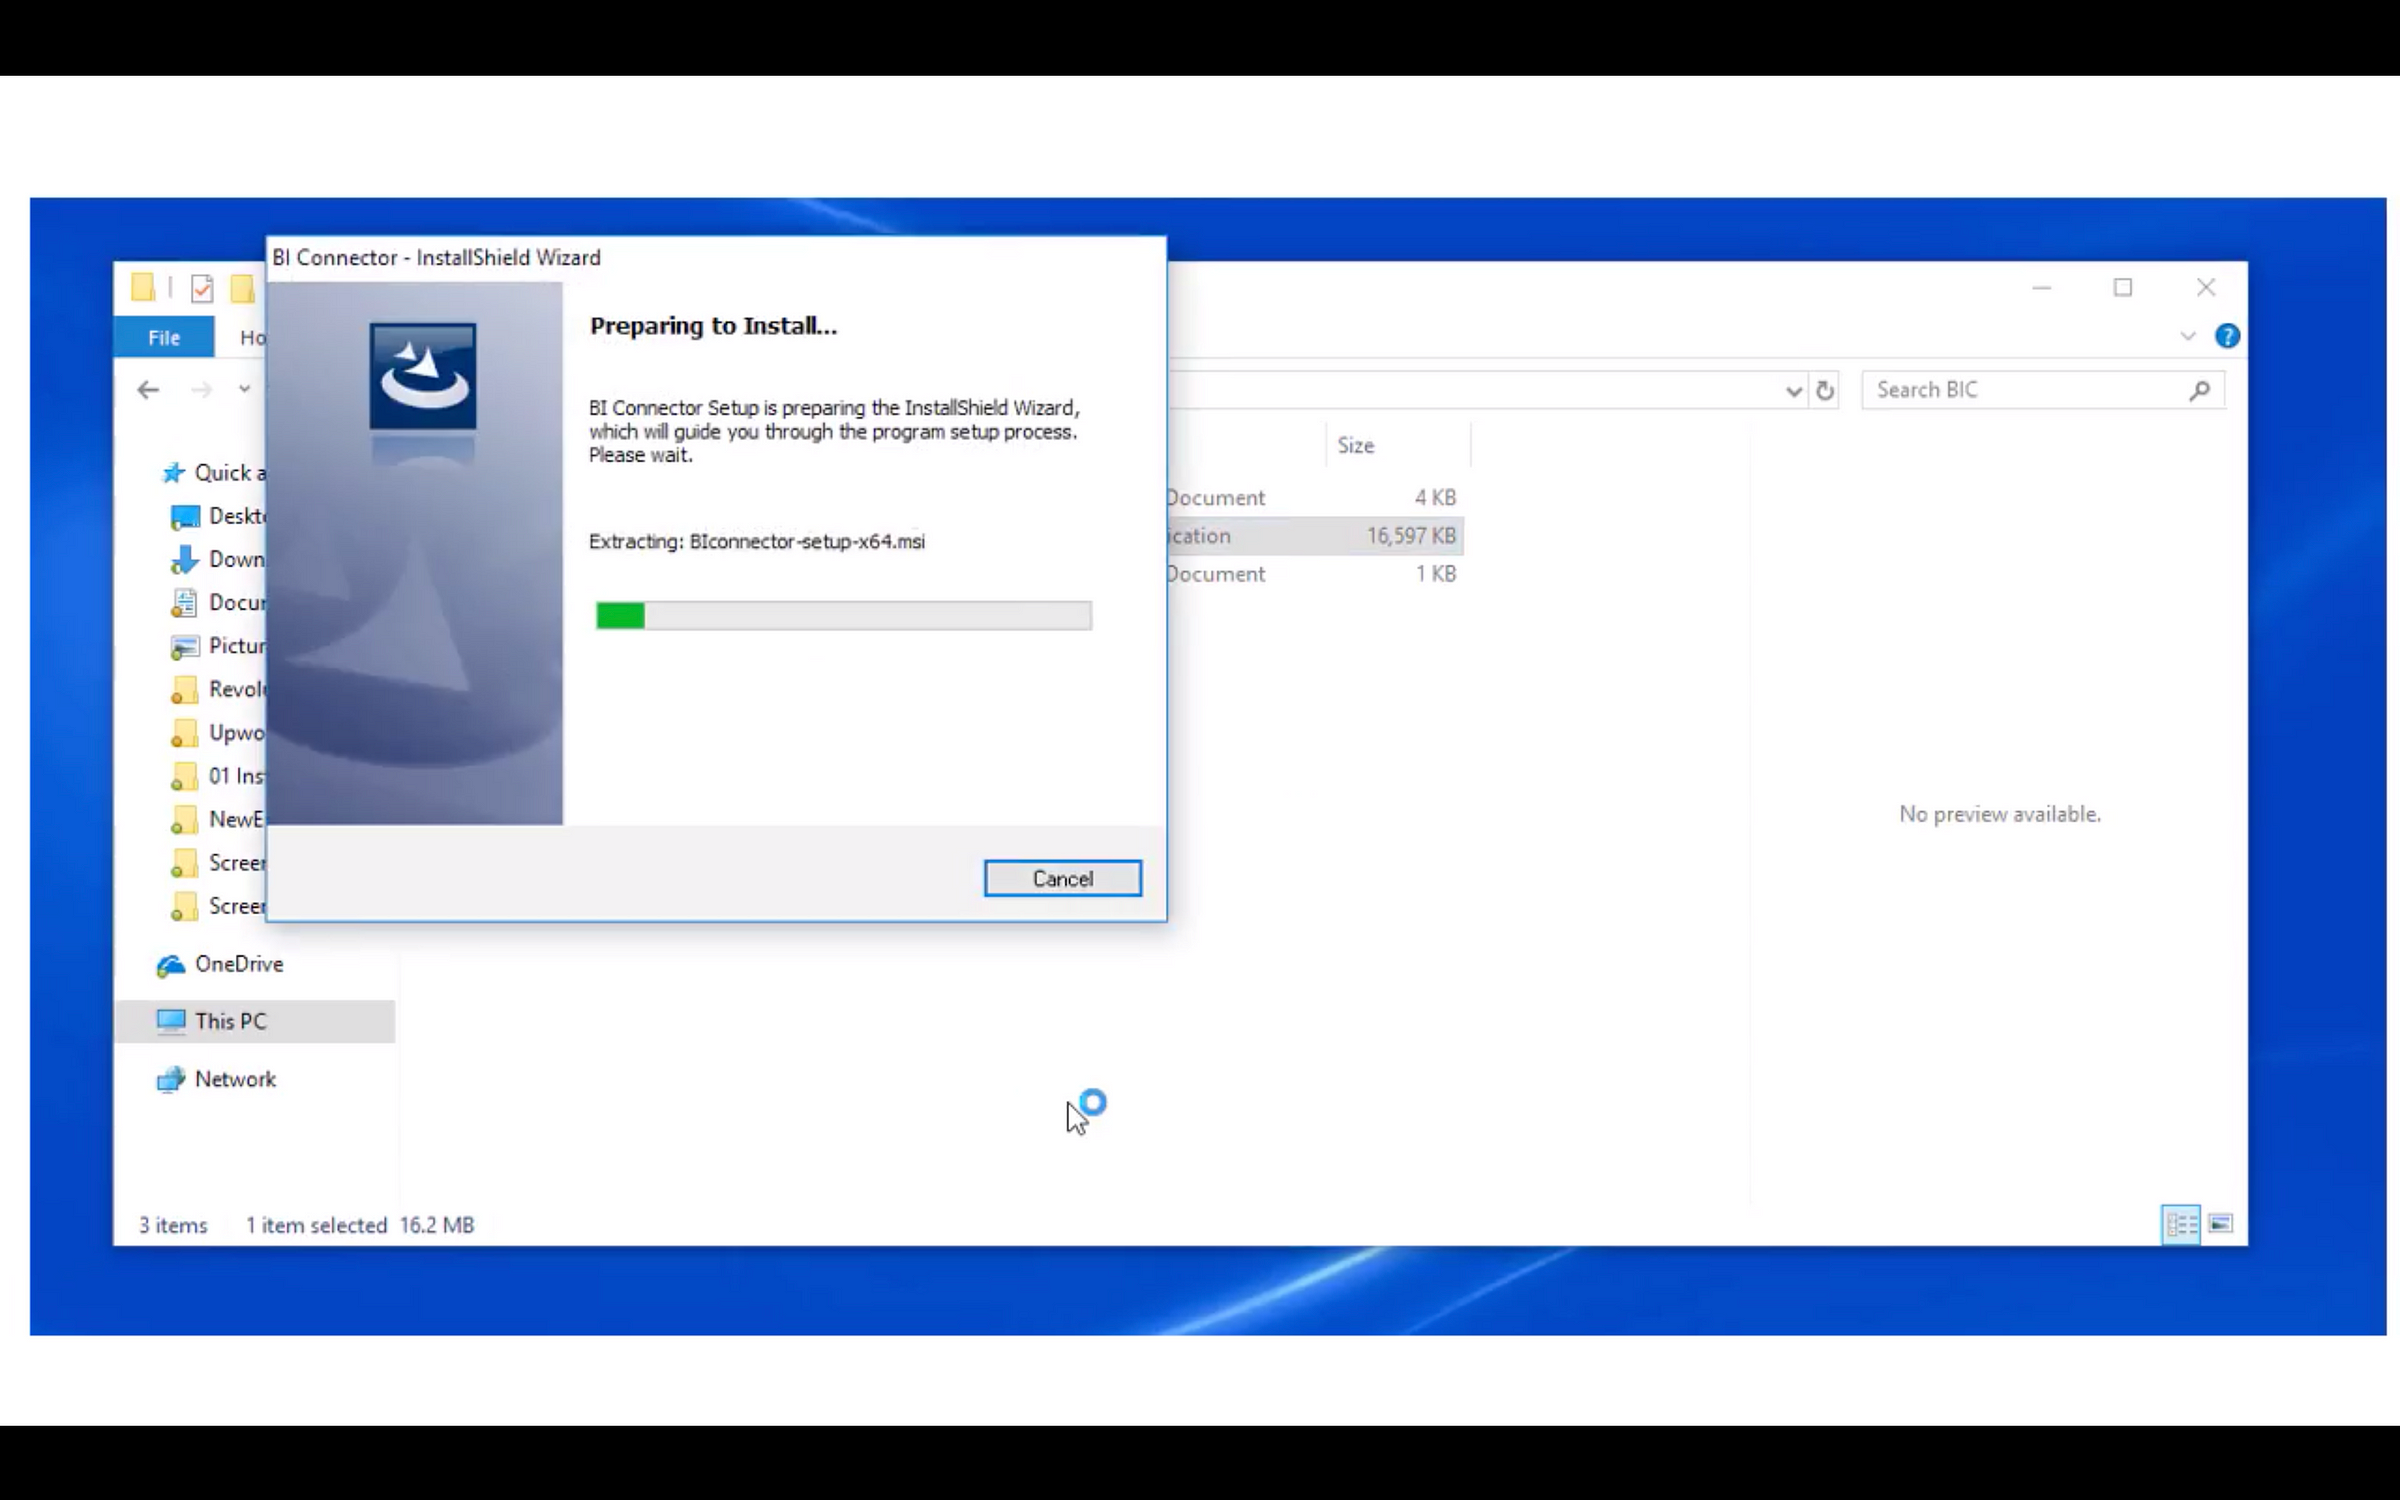Click the refresh address bar icon
2400x1500 pixels.
(x=1825, y=390)
